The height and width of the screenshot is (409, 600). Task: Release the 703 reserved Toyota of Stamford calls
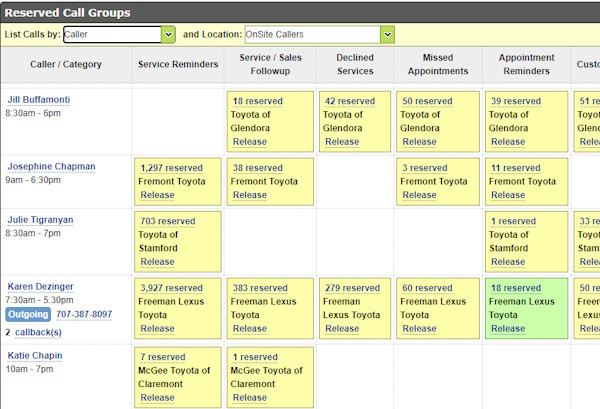[157, 262]
